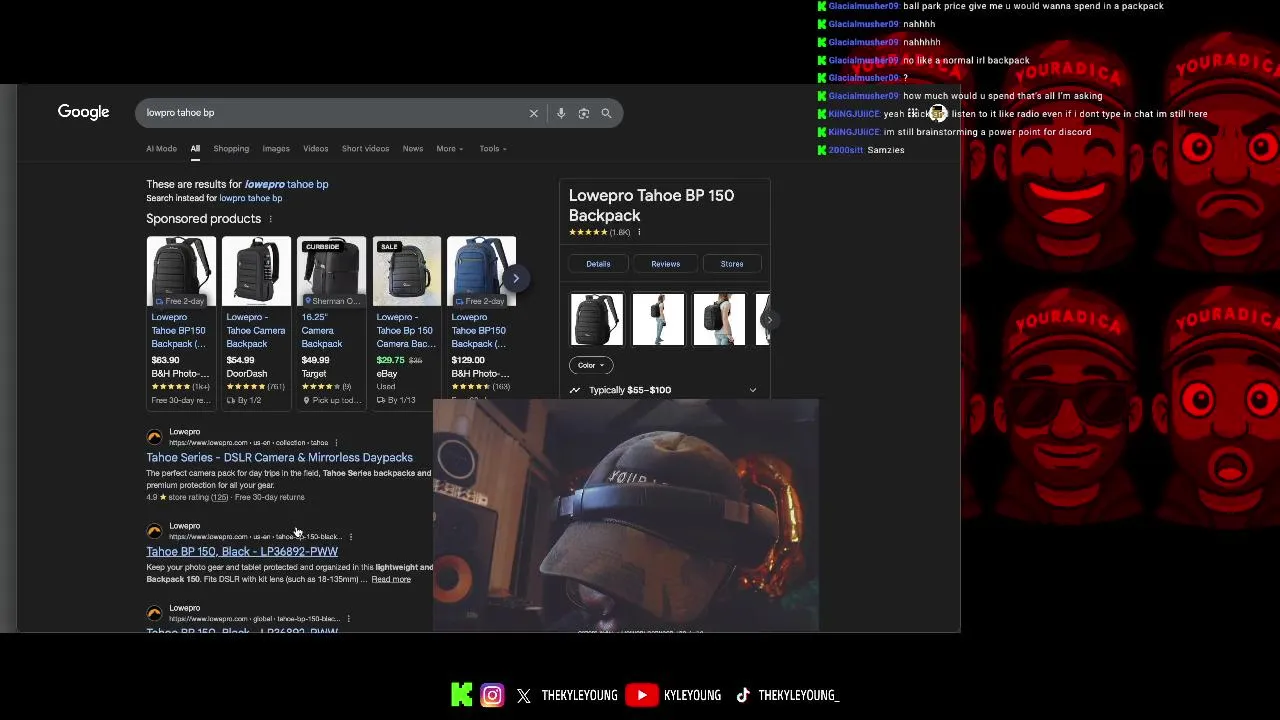Show next sponsored products with arrow
The height and width of the screenshot is (720, 1280).
pyautogui.click(x=515, y=278)
